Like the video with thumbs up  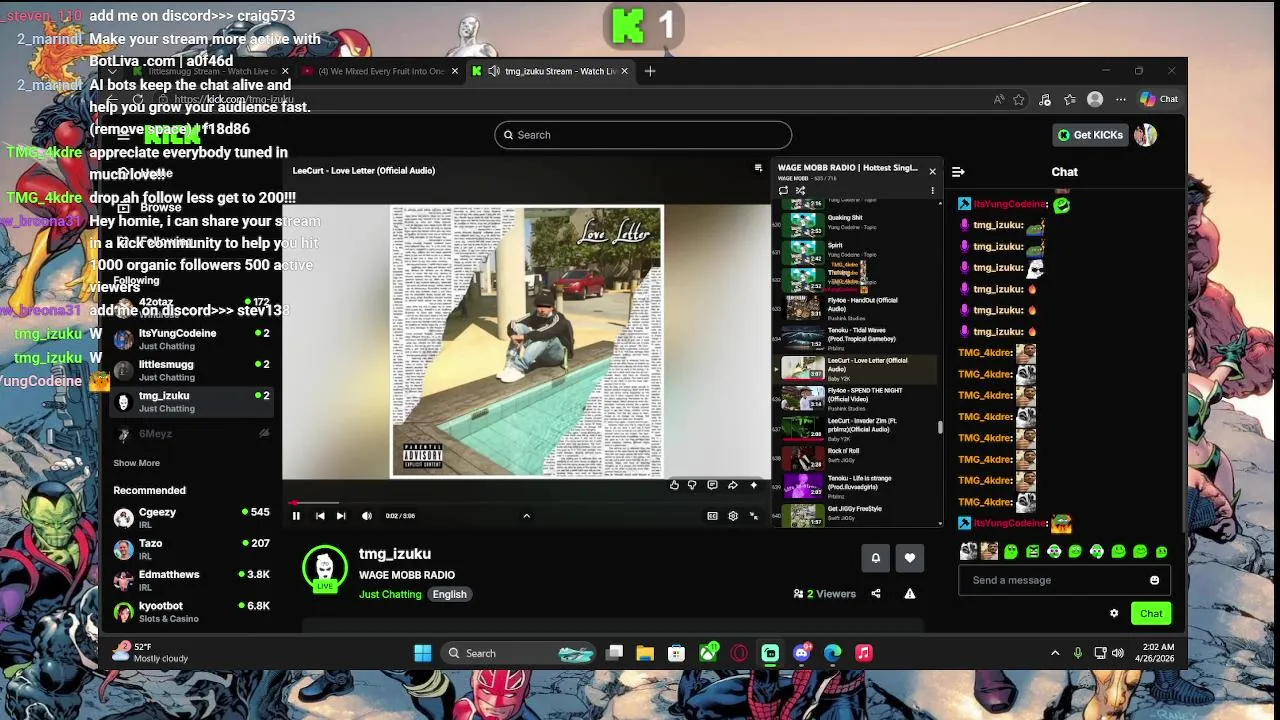674,485
